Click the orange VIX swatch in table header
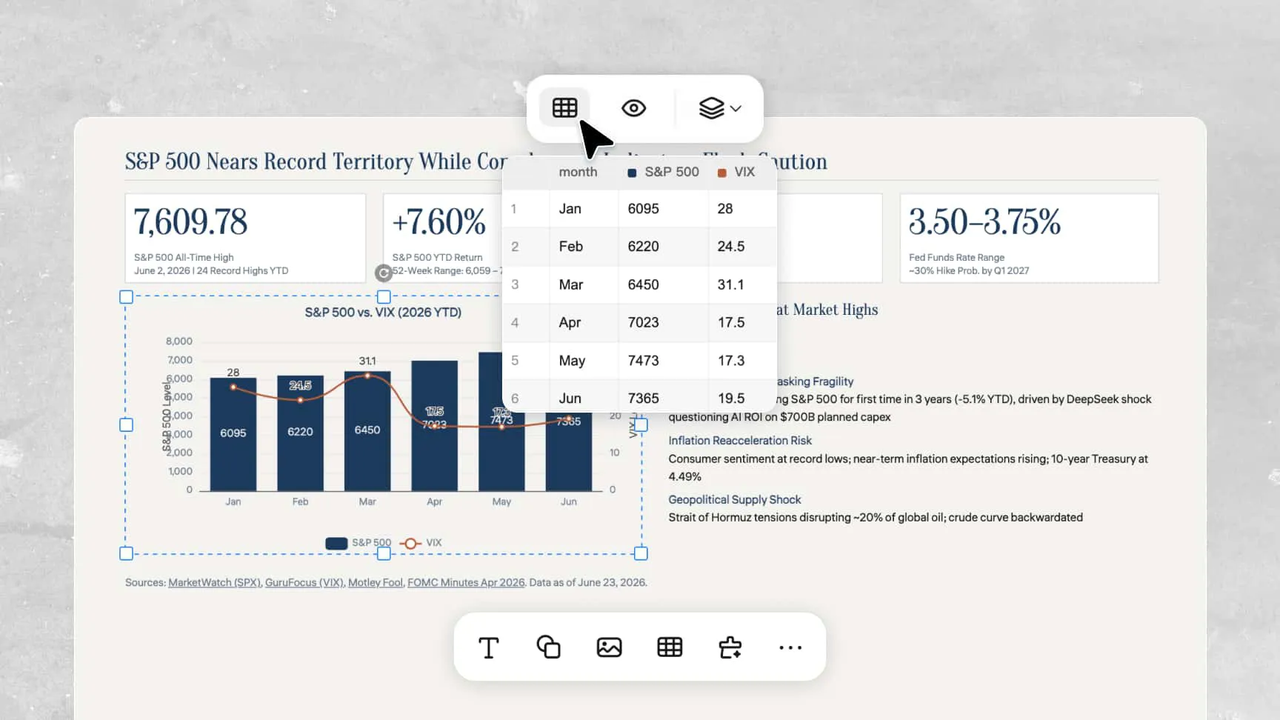The height and width of the screenshot is (720, 1280). (x=722, y=173)
